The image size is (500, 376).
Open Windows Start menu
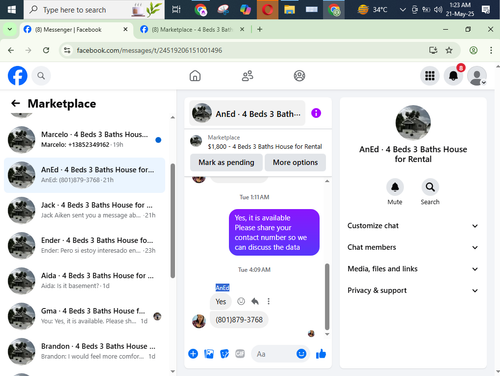[x=12, y=10]
